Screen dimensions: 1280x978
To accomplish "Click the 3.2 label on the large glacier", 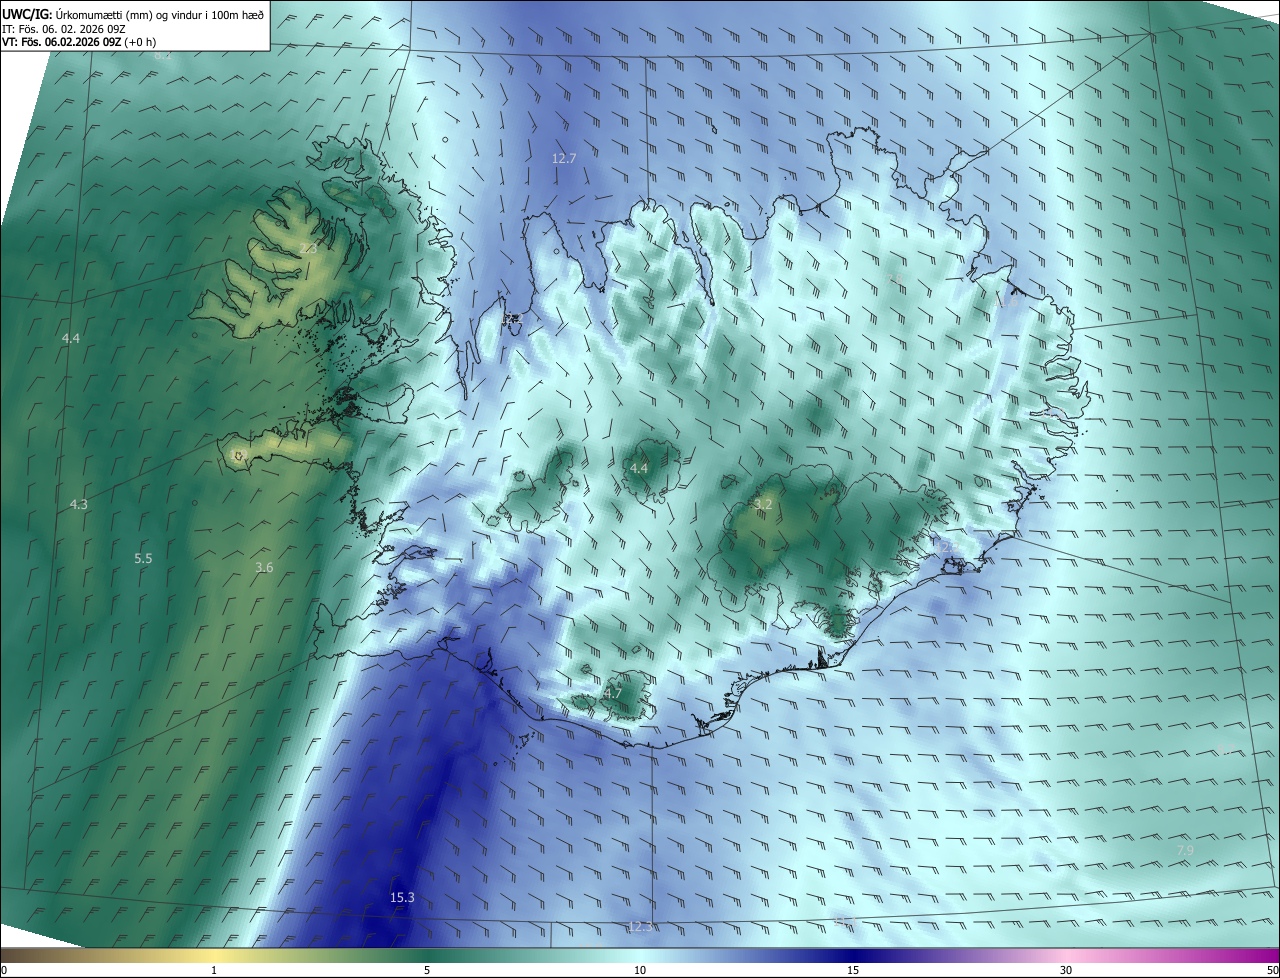I will coord(763,504).
